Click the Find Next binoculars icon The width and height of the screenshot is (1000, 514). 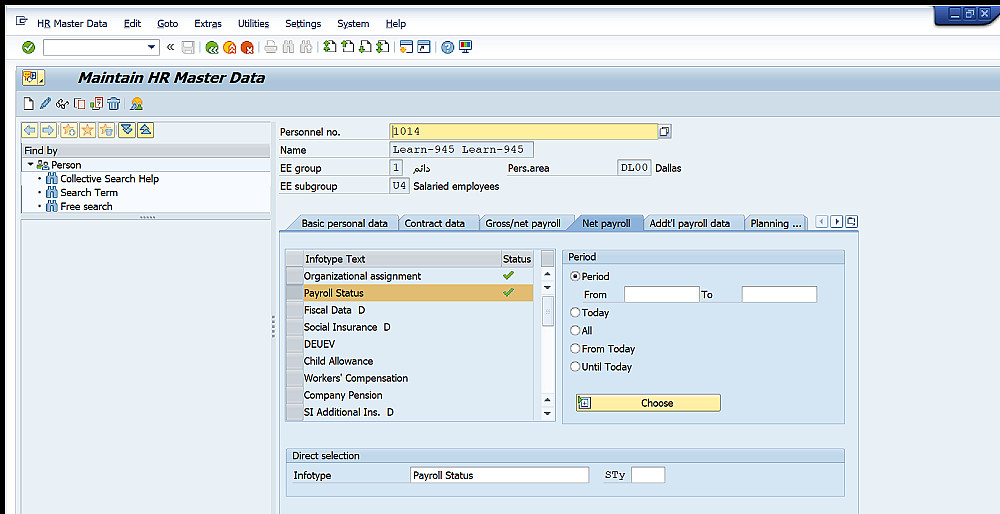[x=305, y=47]
